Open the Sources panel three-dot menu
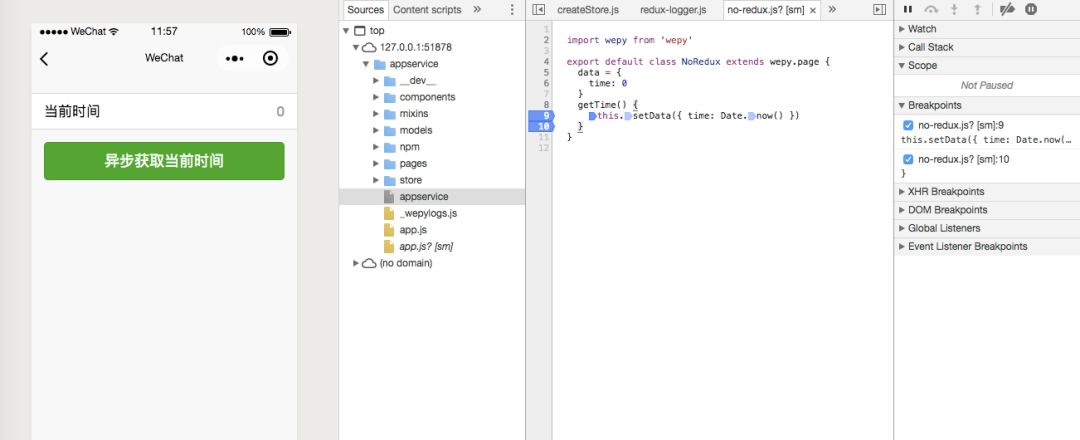The width and height of the screenshot is (1080, 440). point(512,10)
